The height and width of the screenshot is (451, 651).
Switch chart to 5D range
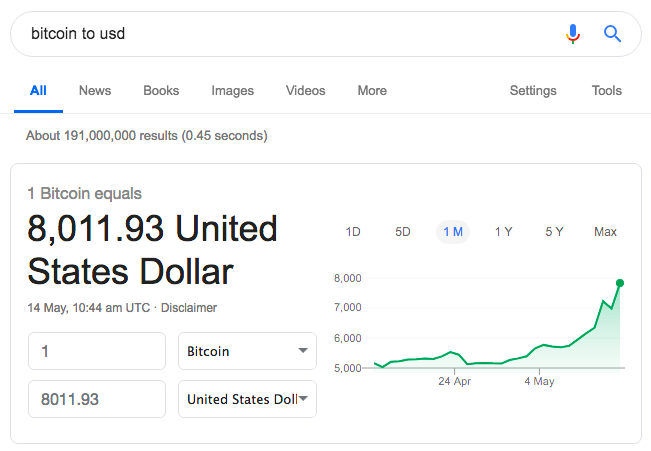(403, 232)
